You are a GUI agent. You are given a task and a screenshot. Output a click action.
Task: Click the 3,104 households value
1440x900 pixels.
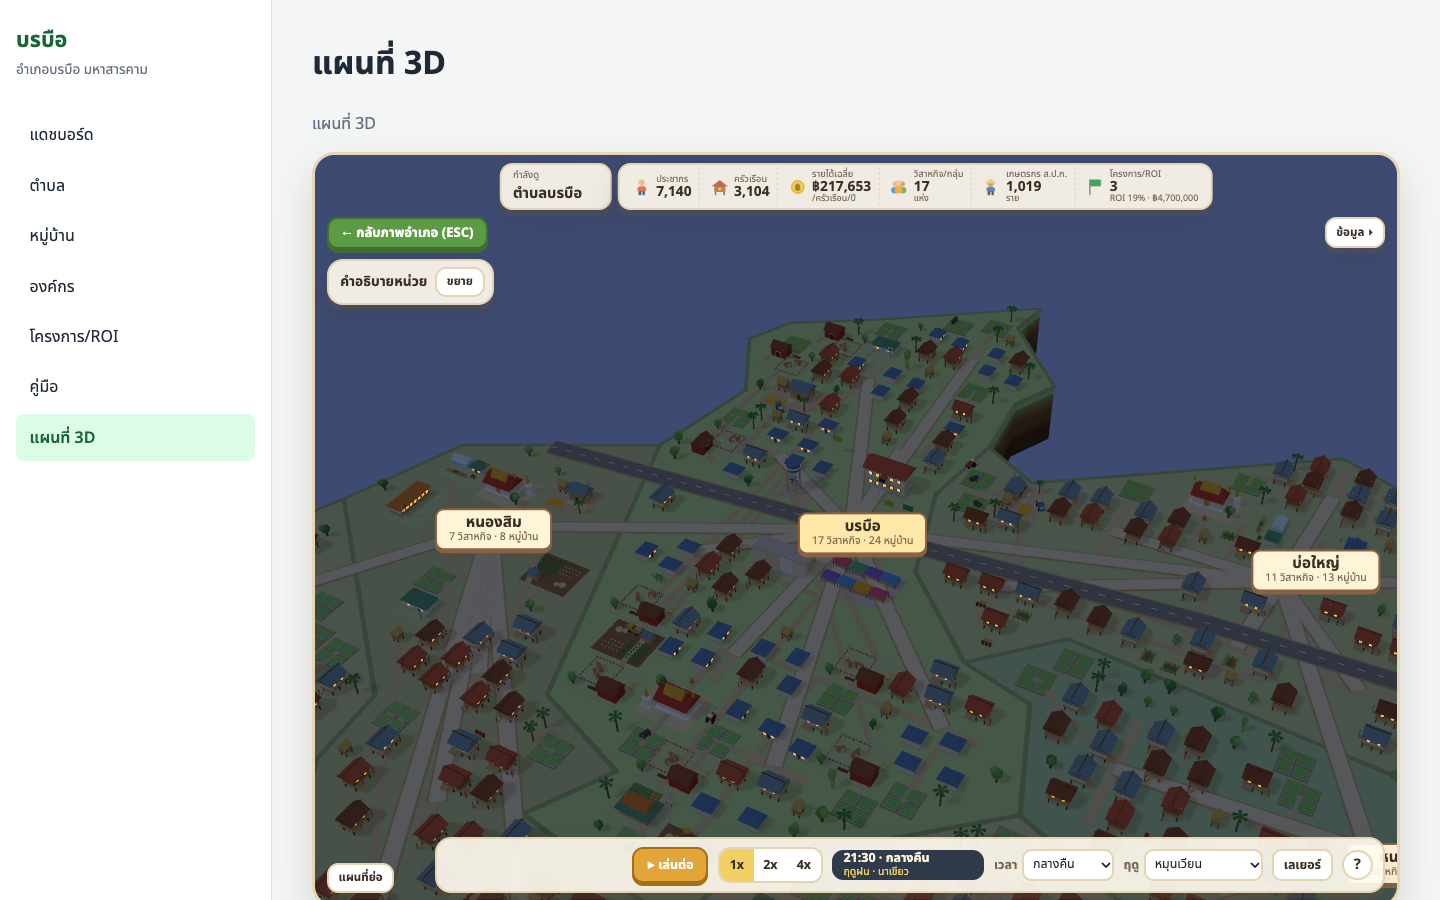click(x=752, y=191)
